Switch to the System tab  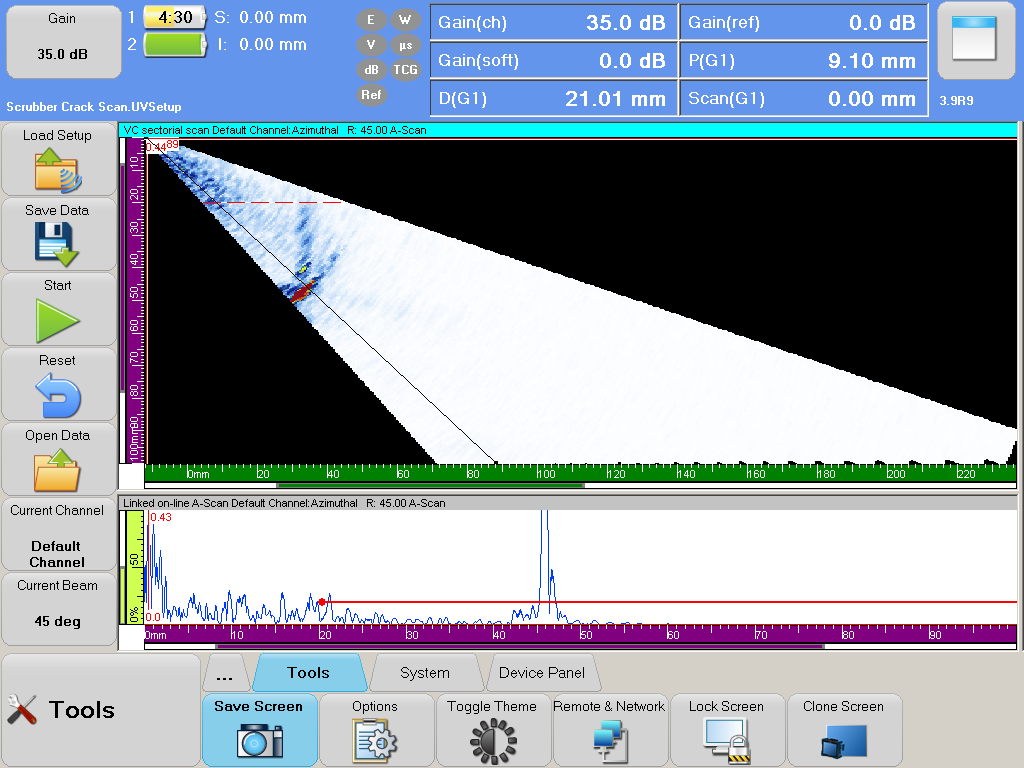(x=425, y=673)
